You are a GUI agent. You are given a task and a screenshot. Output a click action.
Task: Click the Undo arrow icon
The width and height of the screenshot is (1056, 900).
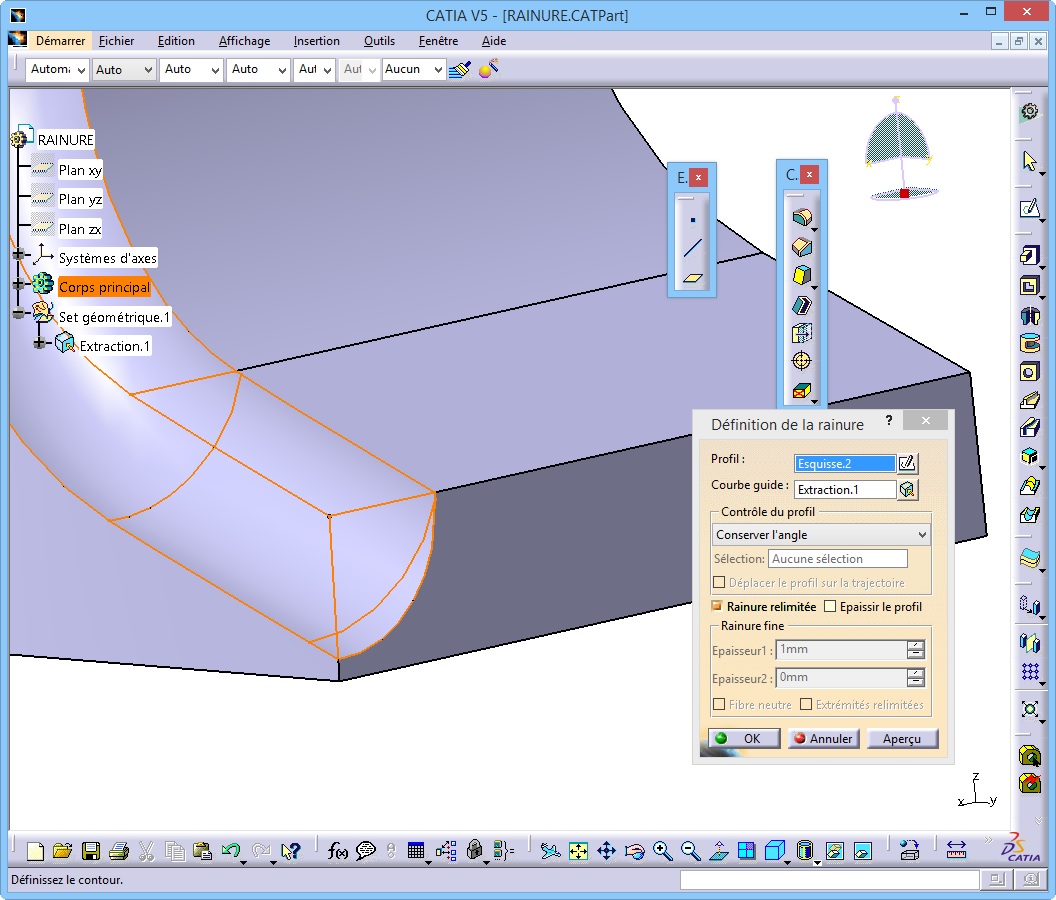[230, 851]
